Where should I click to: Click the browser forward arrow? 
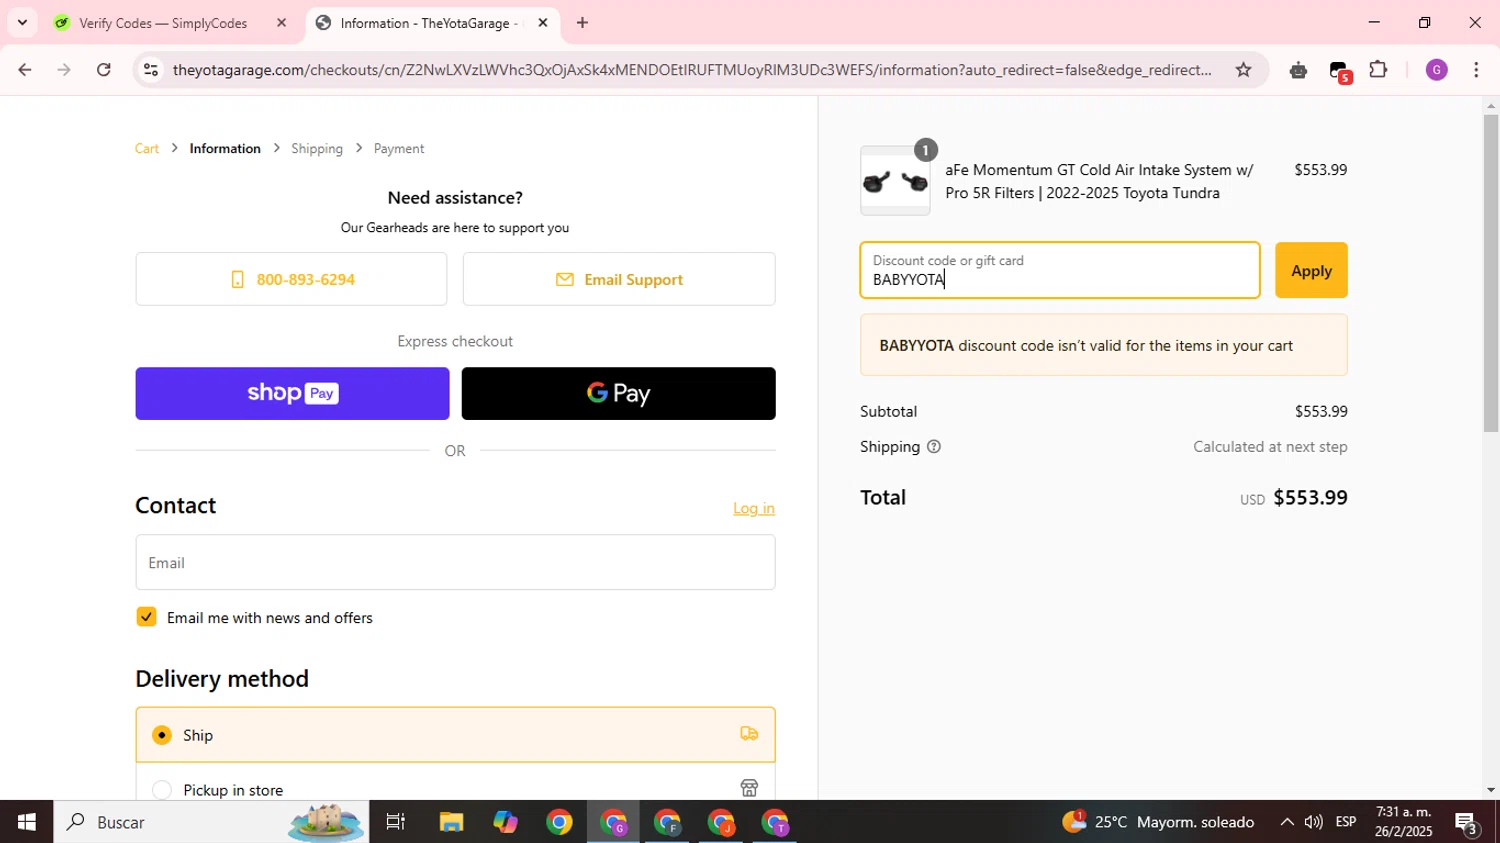click(64, 70)
